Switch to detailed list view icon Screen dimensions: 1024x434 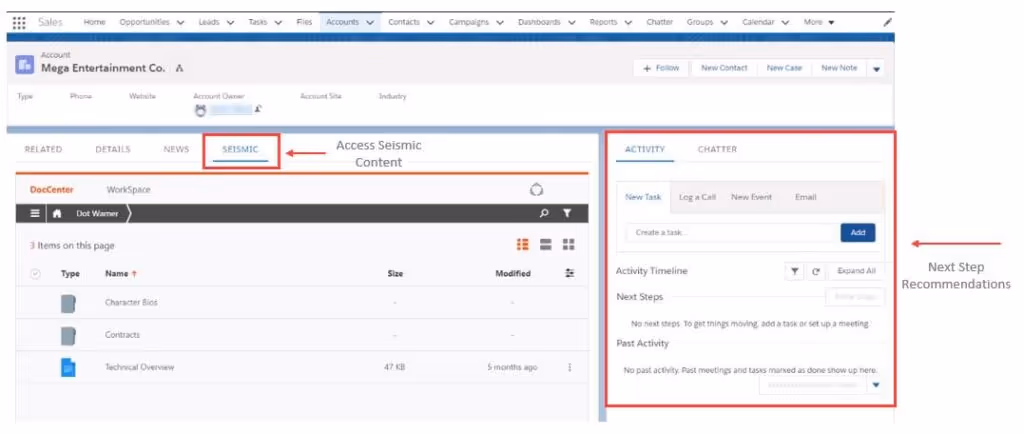[x=522, y=244]
